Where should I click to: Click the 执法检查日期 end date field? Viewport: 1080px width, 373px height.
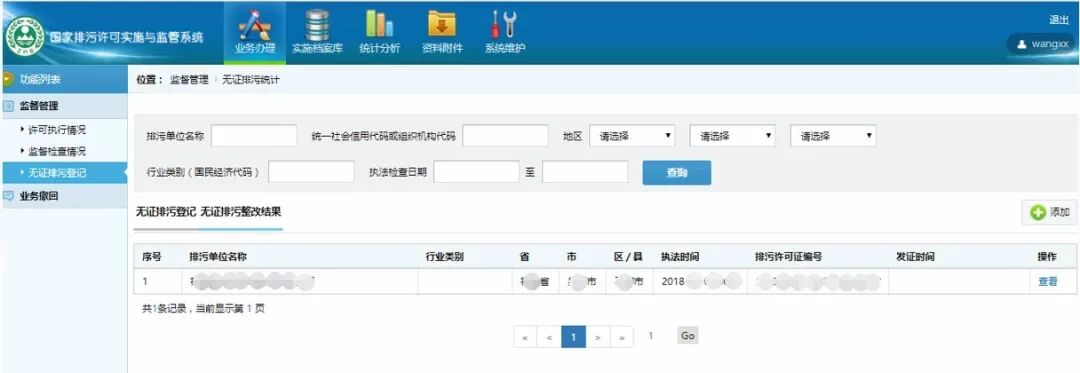pos(585,172)
